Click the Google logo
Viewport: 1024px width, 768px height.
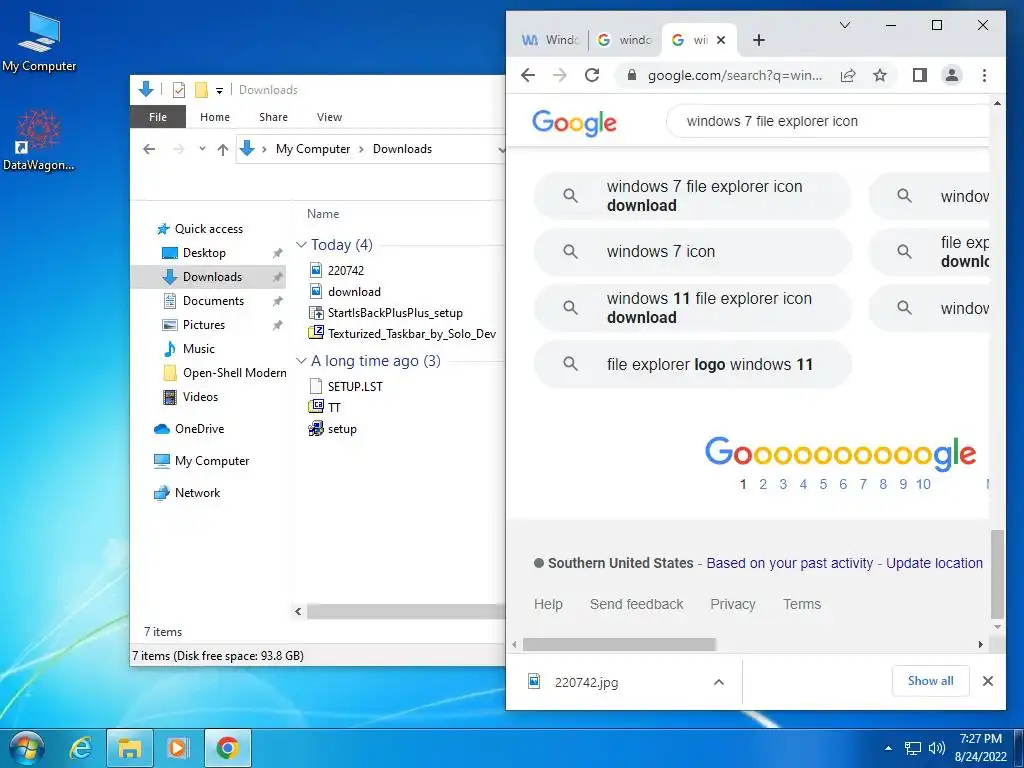[574, 122]
